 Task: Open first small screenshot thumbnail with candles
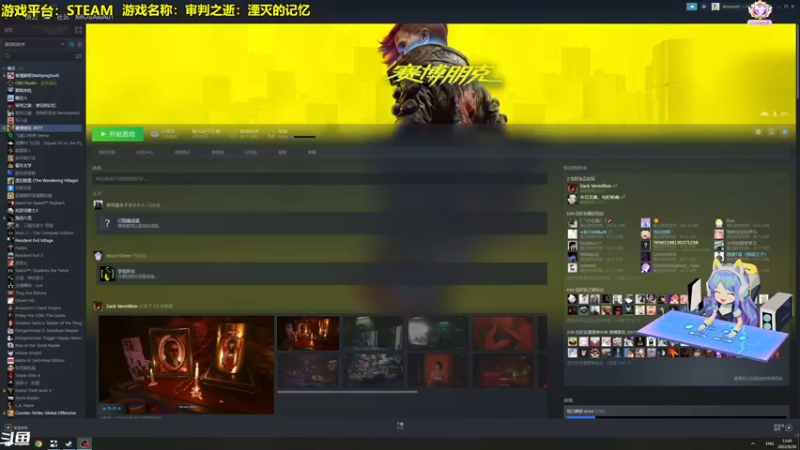[x=308, y=333]
